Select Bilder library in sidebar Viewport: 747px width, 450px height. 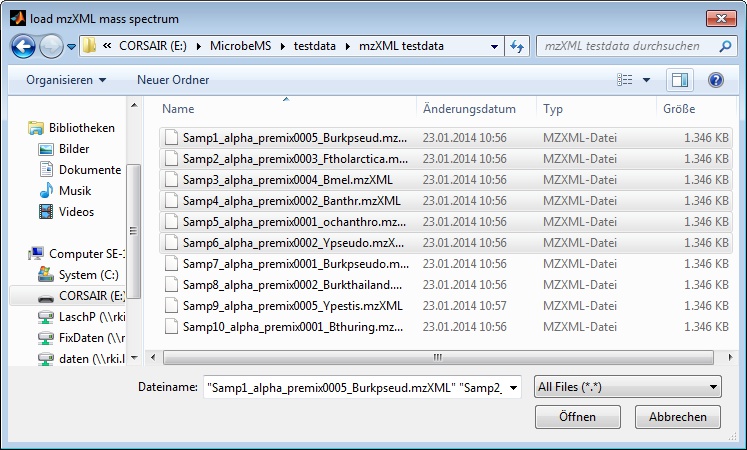click(73, 149)
